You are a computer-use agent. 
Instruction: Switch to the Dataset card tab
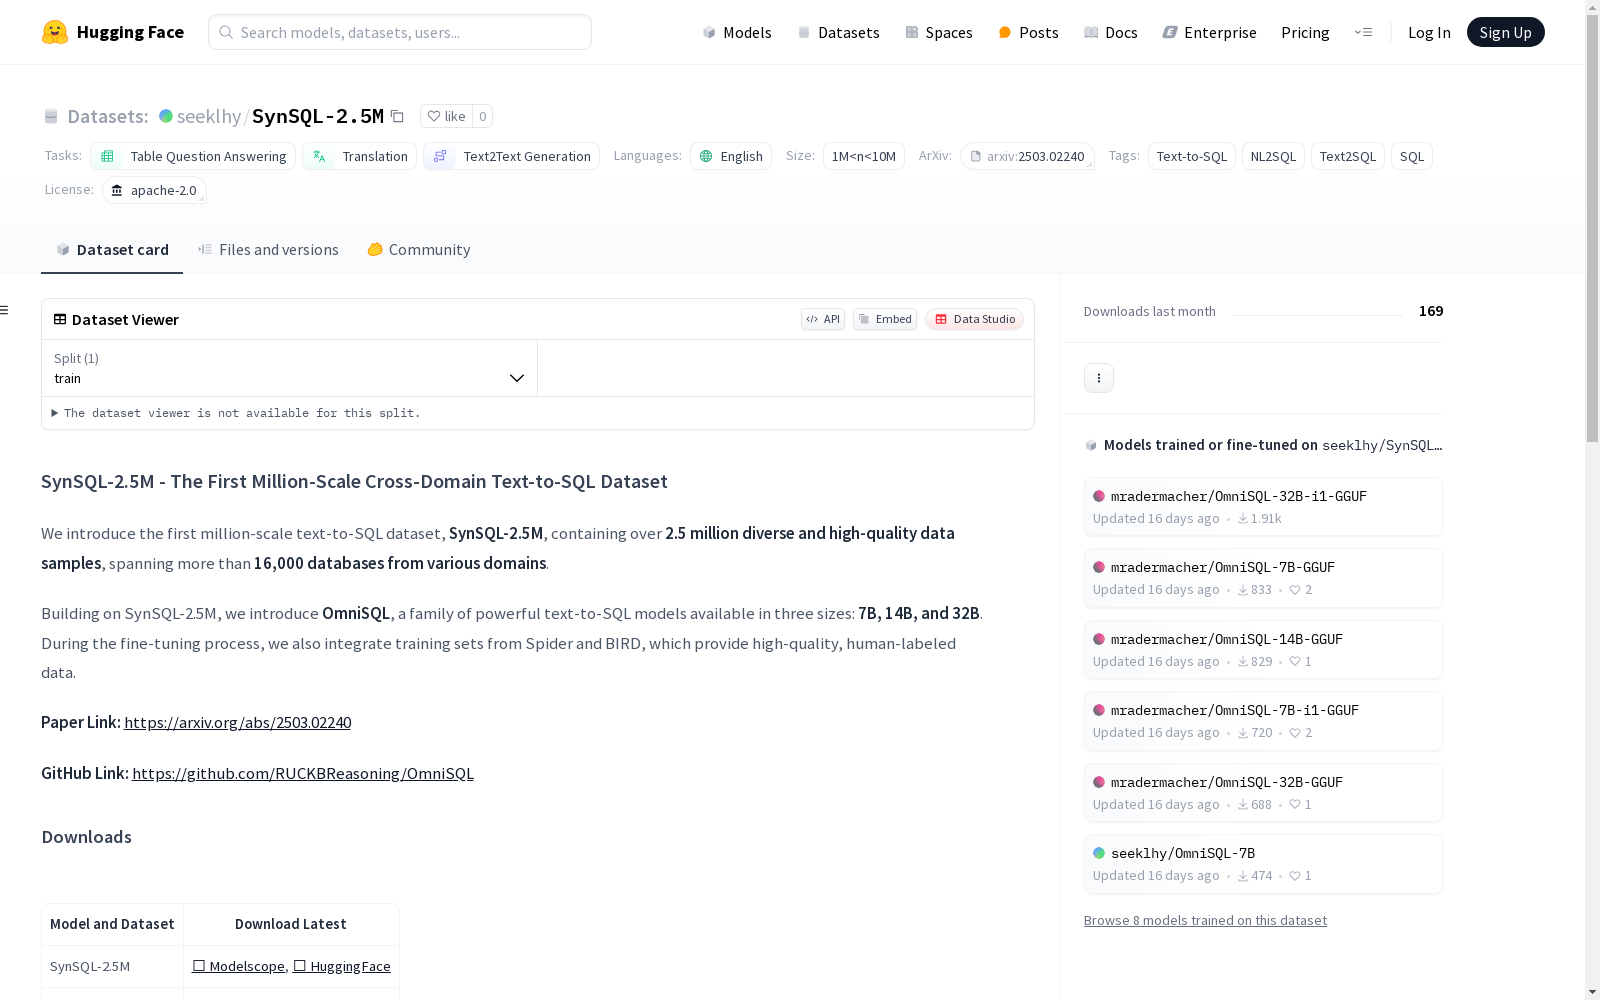[112, 250]
